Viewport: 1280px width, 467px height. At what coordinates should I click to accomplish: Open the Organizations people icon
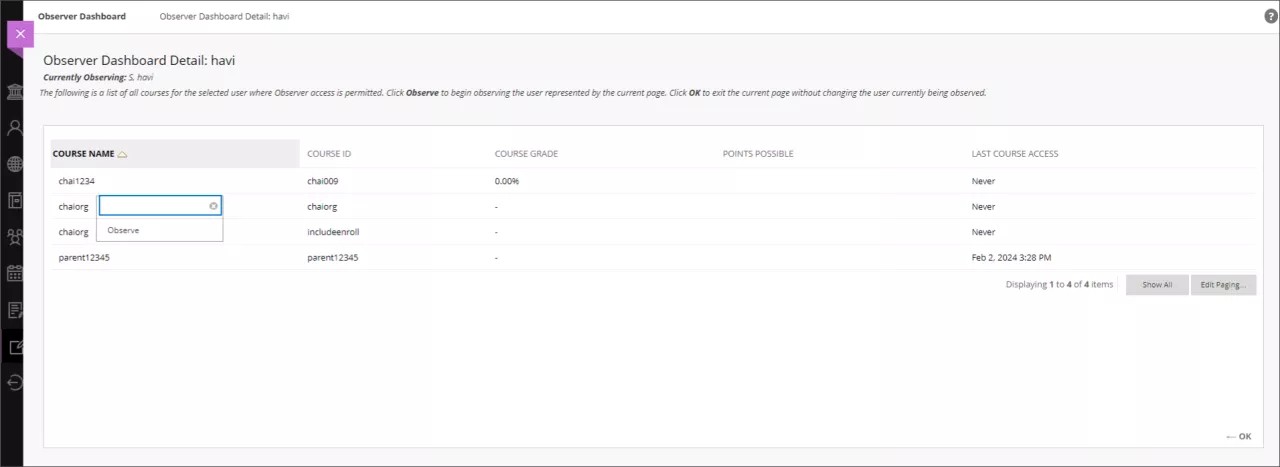point(15,237)
